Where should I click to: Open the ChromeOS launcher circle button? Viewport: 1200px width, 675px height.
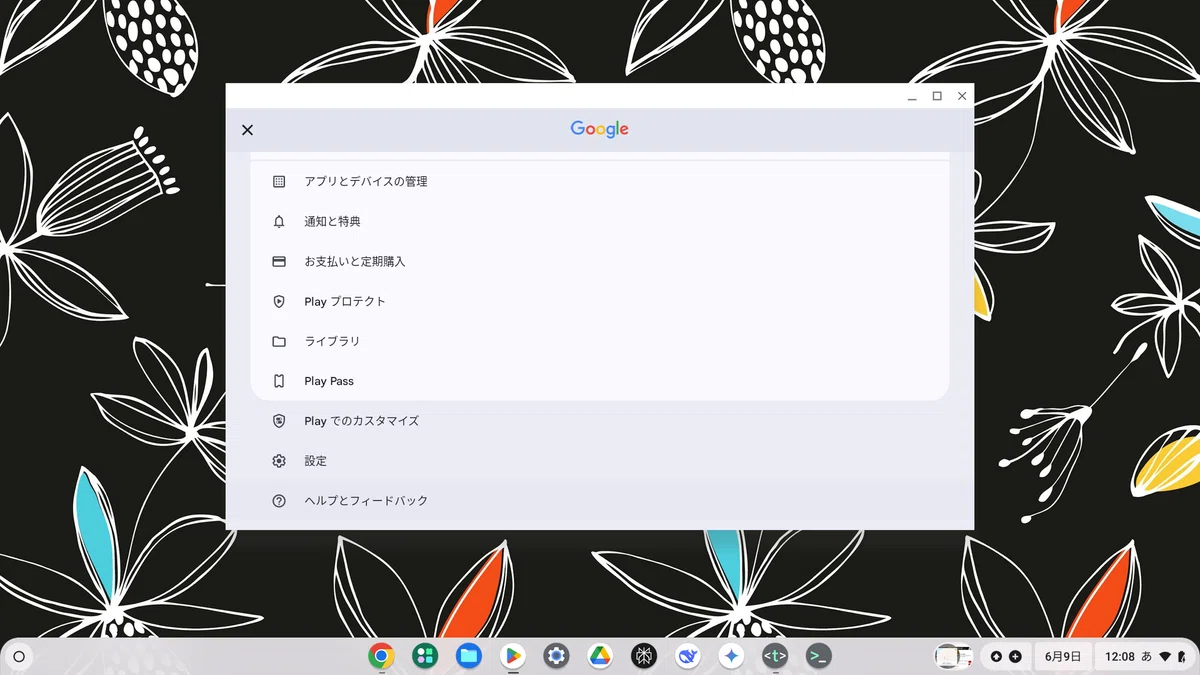19,657
